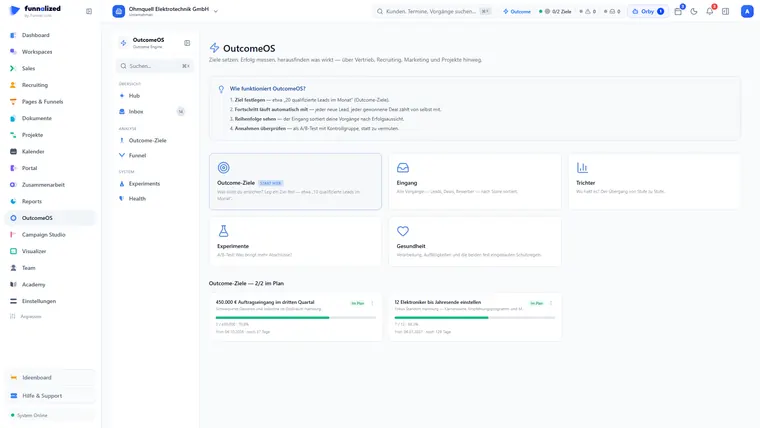Open the Eingang inbox tray card icon
The image size is (760, 428).
click(x=403, y=168)
